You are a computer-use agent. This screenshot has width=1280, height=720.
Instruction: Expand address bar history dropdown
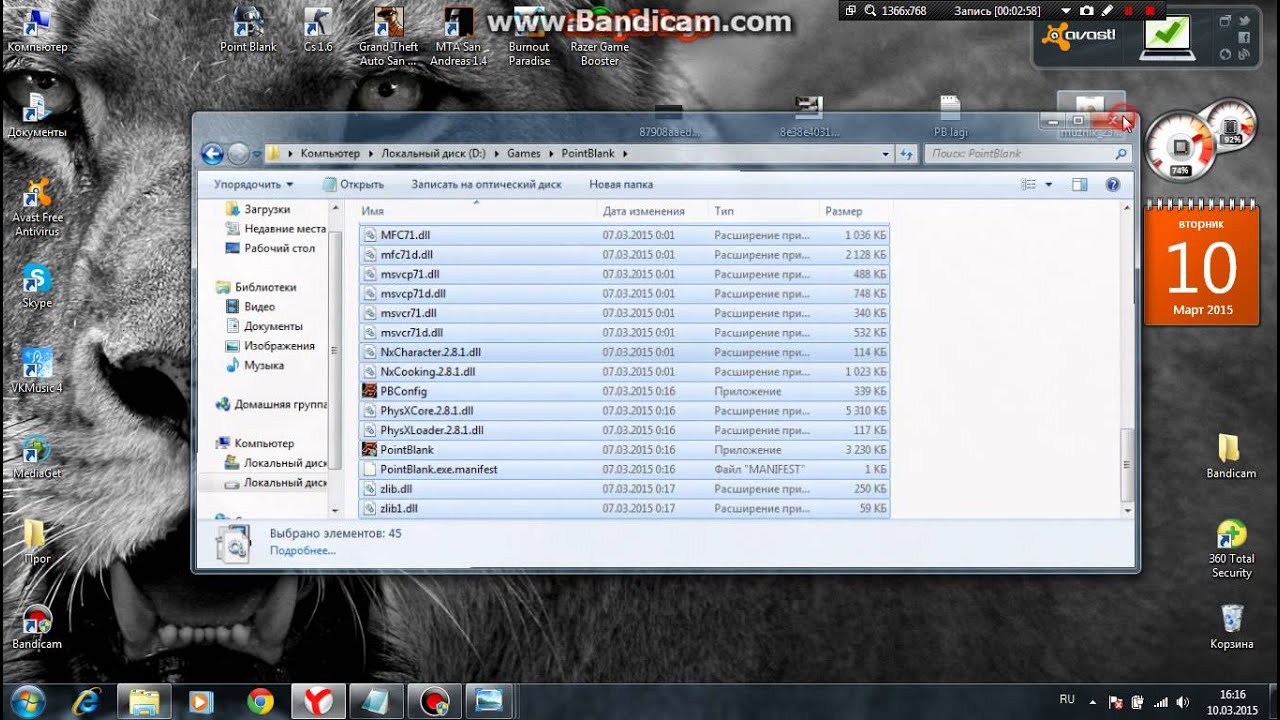point(886,154)
